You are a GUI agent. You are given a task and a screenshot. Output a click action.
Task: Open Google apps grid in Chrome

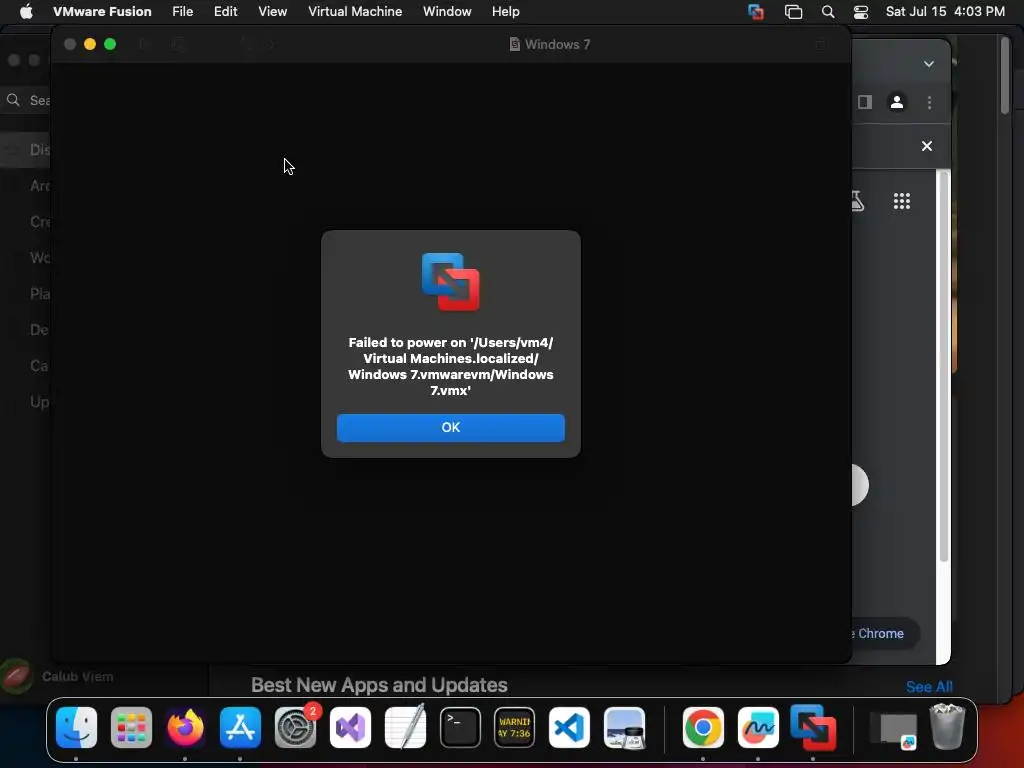(x=902, y=201)
